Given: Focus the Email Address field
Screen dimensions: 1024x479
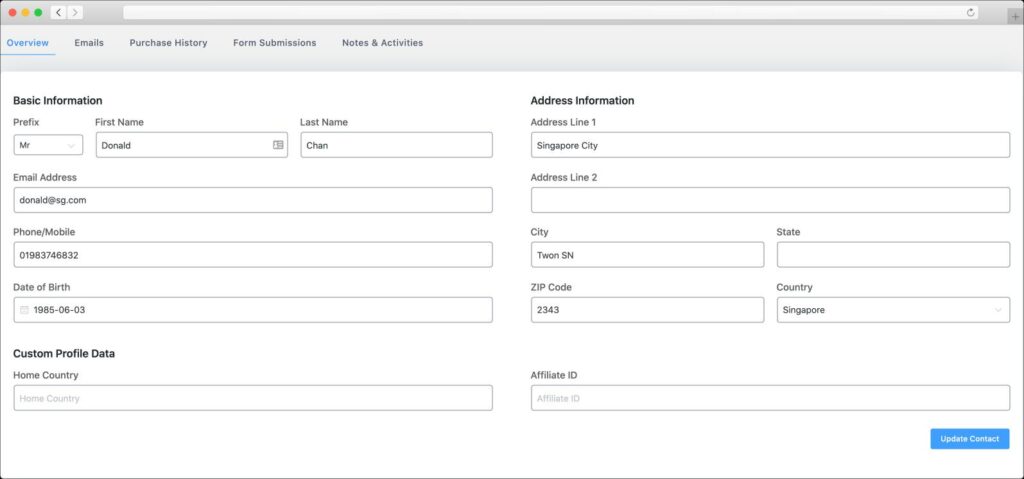Looking at the screenshot, I should click(x=253, y=200).
